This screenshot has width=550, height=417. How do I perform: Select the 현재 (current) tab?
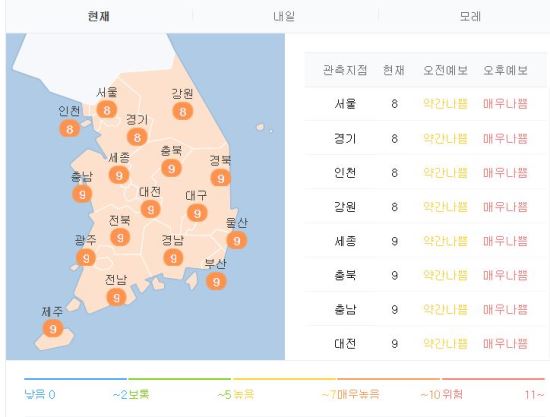99,16
